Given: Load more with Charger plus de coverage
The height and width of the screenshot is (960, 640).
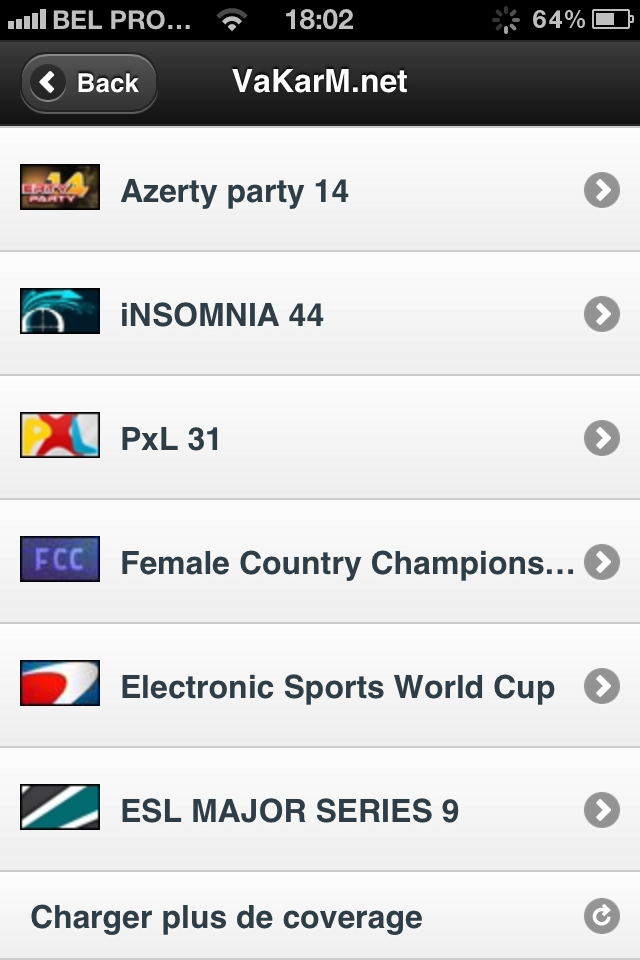Looking at the screenshot, I should pyautogui.click(x=227, y=917).
